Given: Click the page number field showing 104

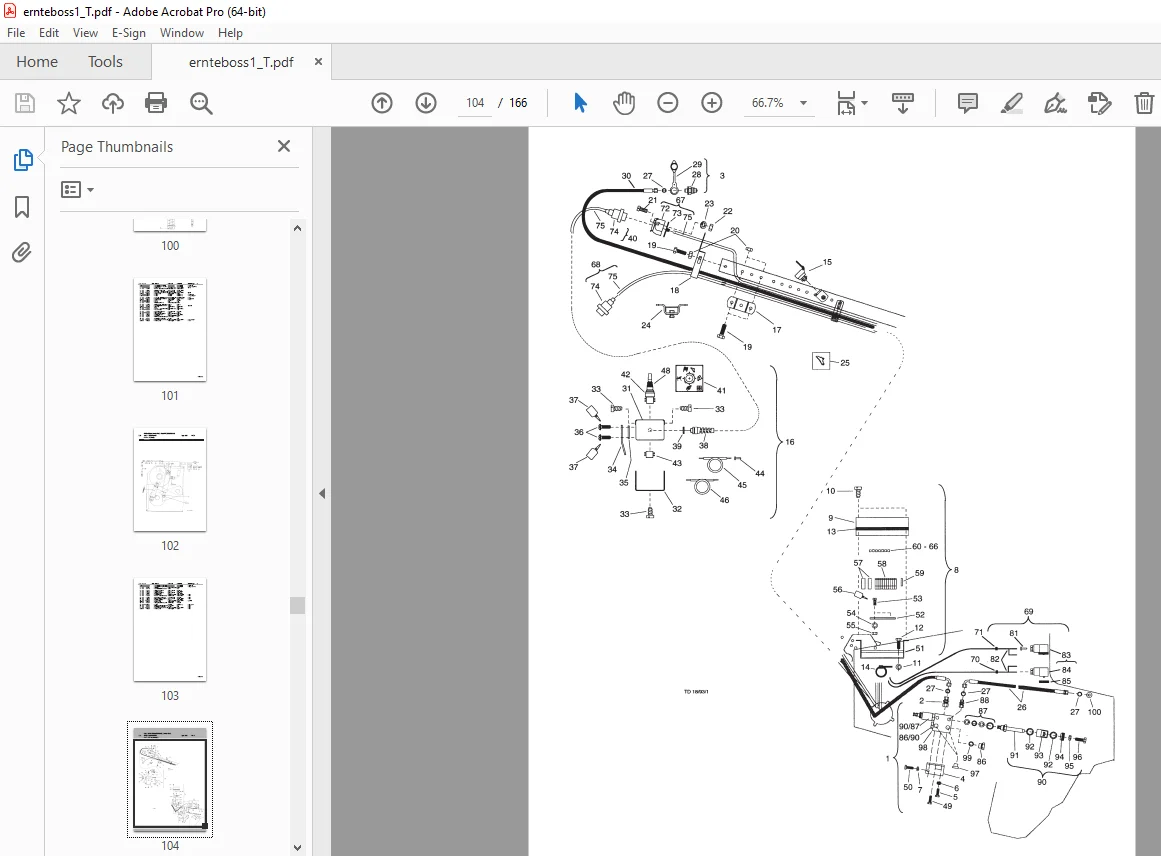Looking at the screenshot, I should (x=475, y=103).
